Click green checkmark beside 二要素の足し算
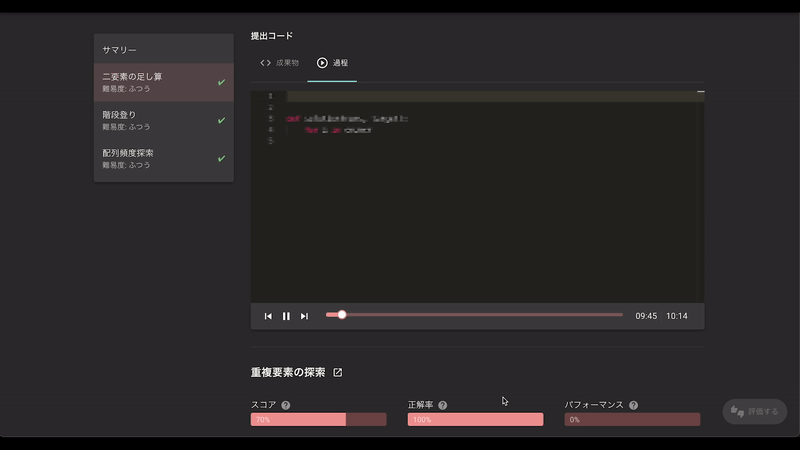This screenshot has height=450, width=800. (221, 82)
